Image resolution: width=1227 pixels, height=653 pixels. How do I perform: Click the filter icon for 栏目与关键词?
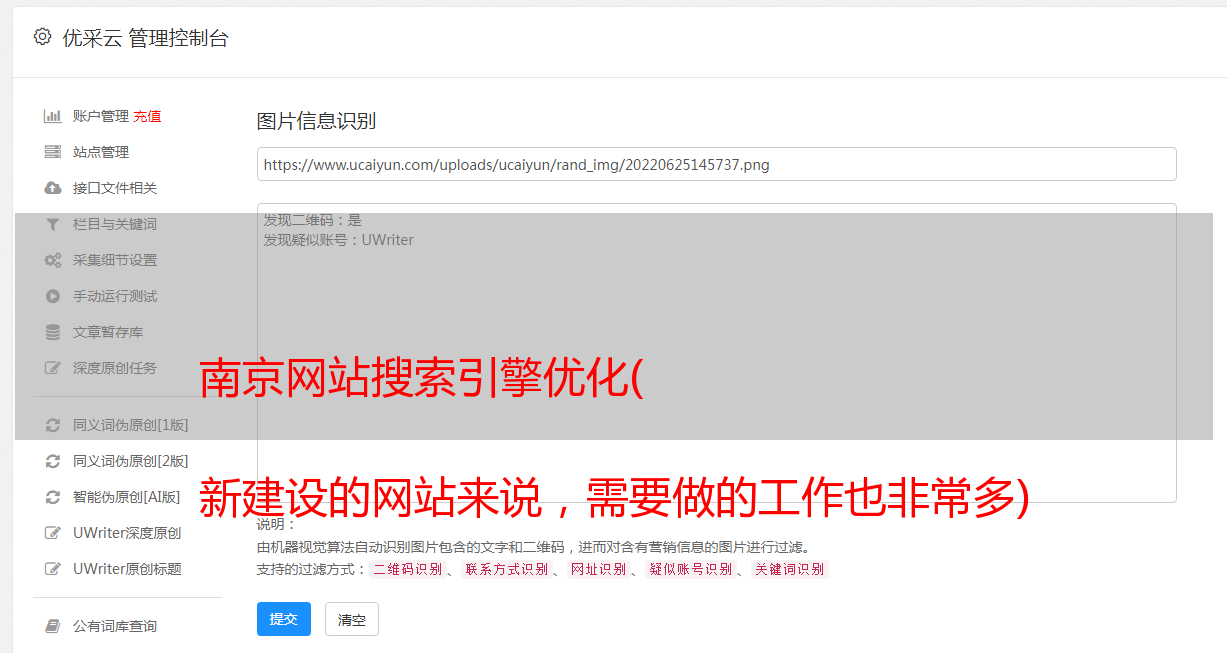coord(53,224)
